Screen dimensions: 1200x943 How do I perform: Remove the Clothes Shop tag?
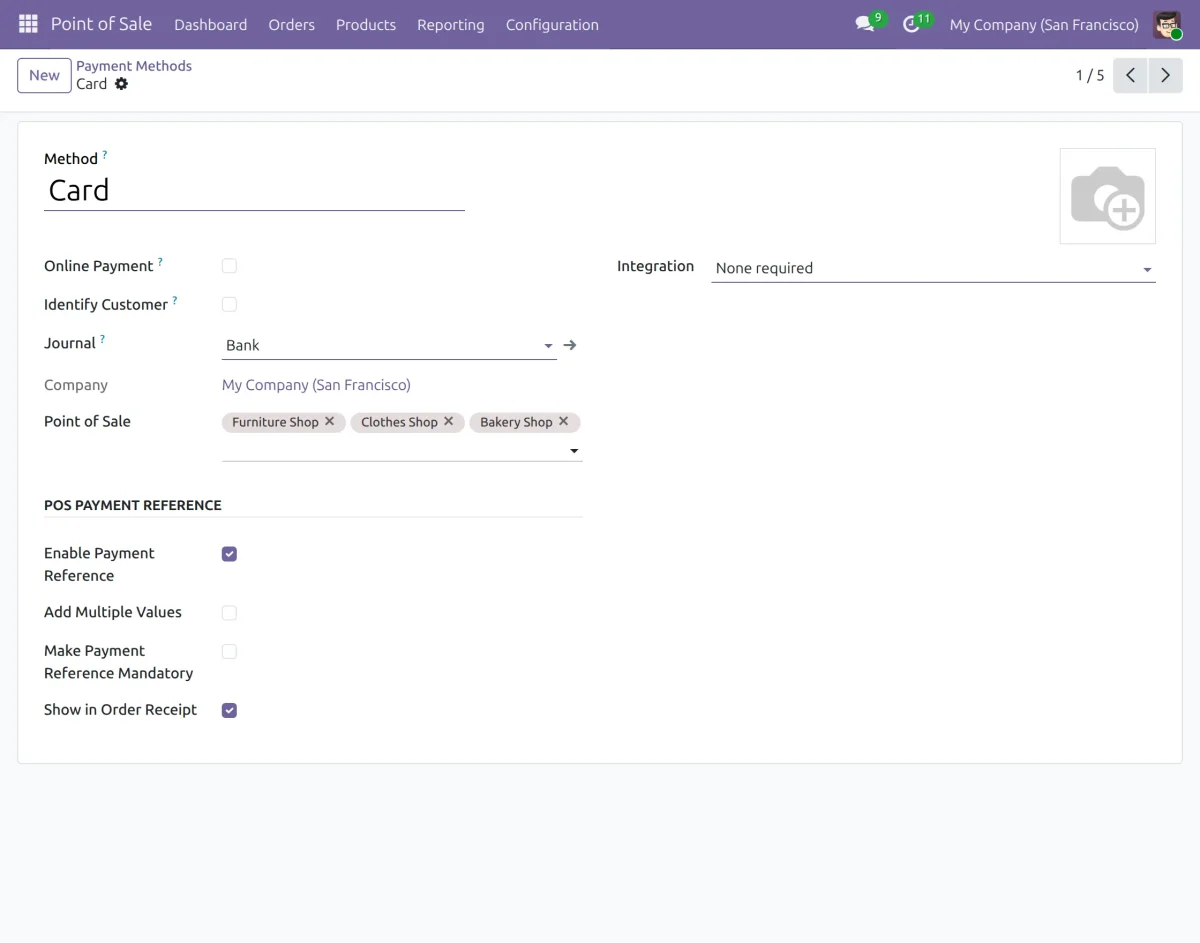pos(449,421)
